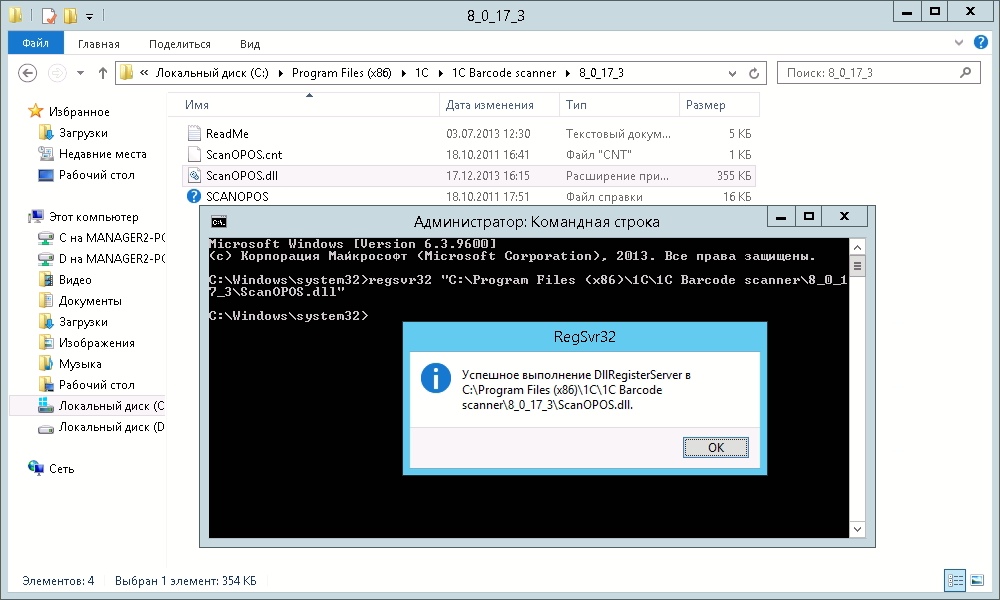The width and height of the screenshot is (1000, 600).
Task: Select the ReadMe text file
Action: [x=226, y=133]
